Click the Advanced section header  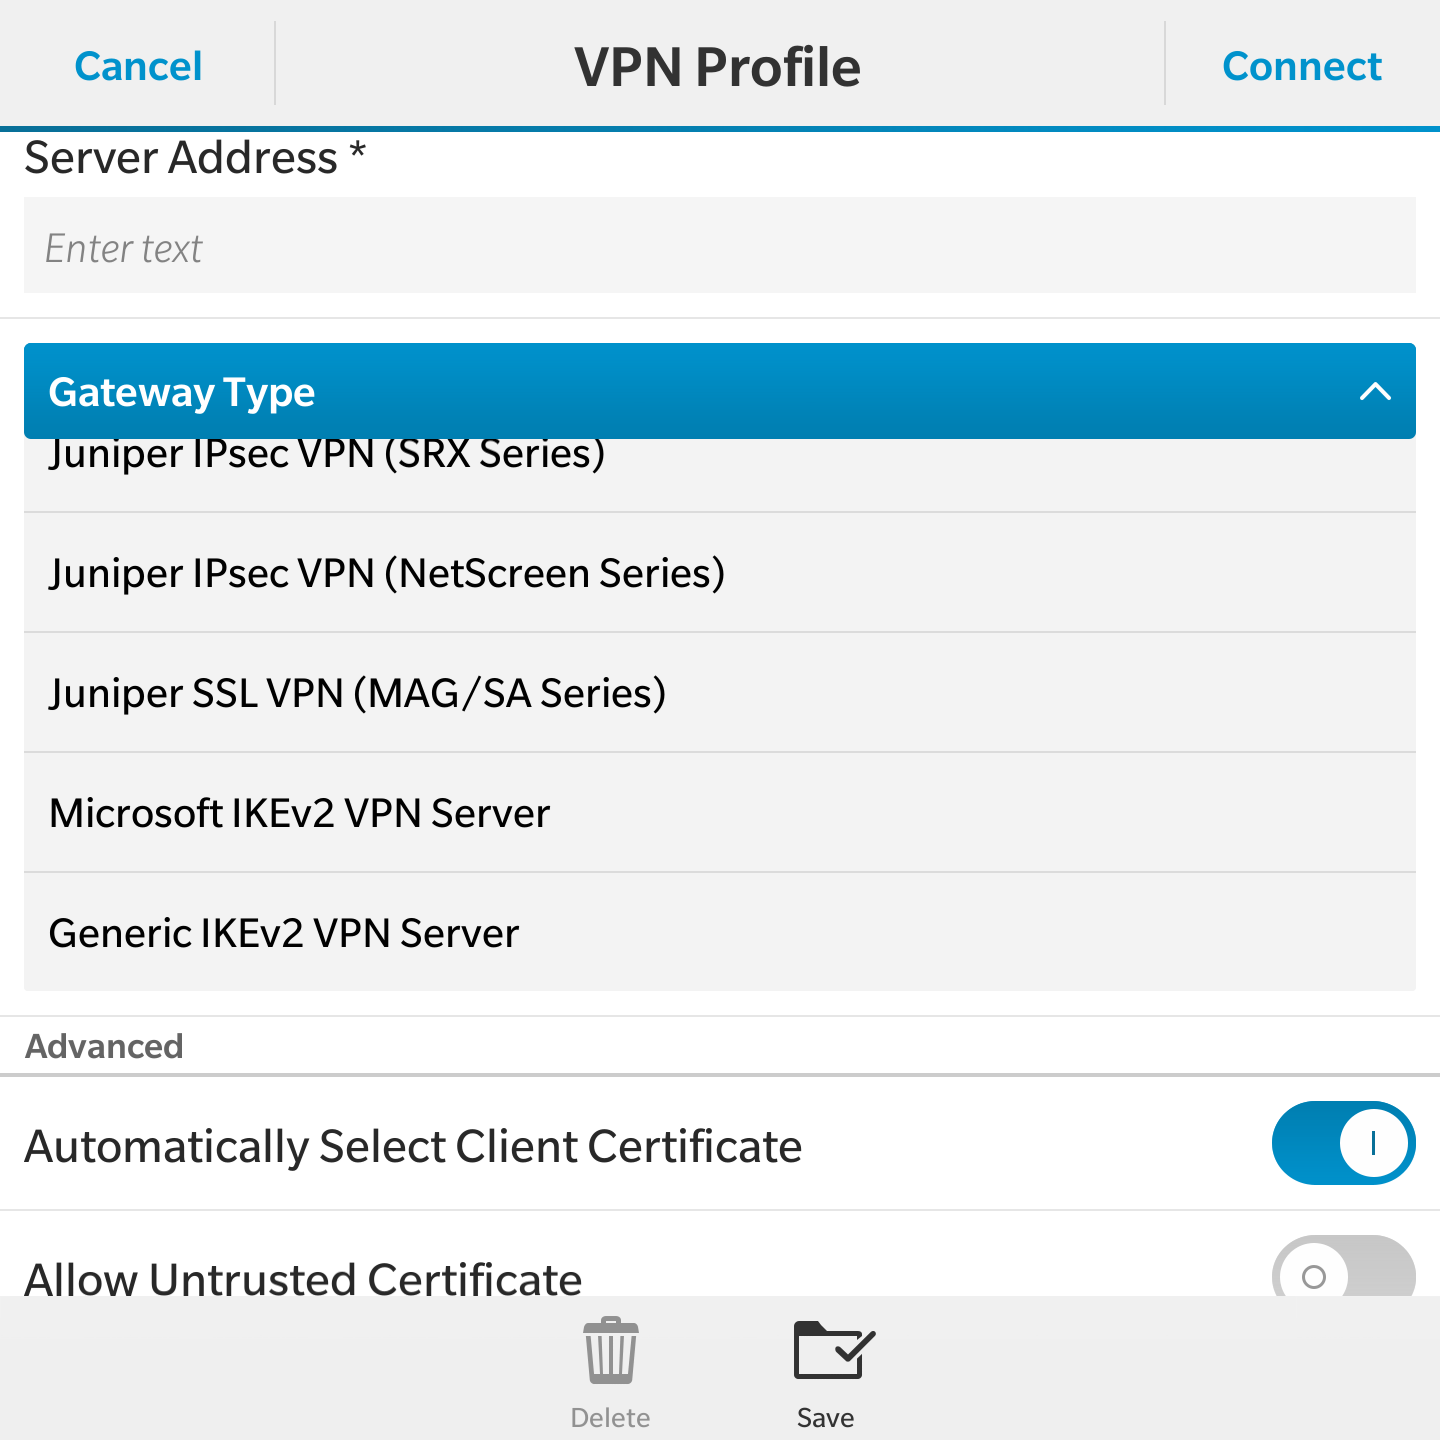pyautogui.click(x=104, y=1046)
